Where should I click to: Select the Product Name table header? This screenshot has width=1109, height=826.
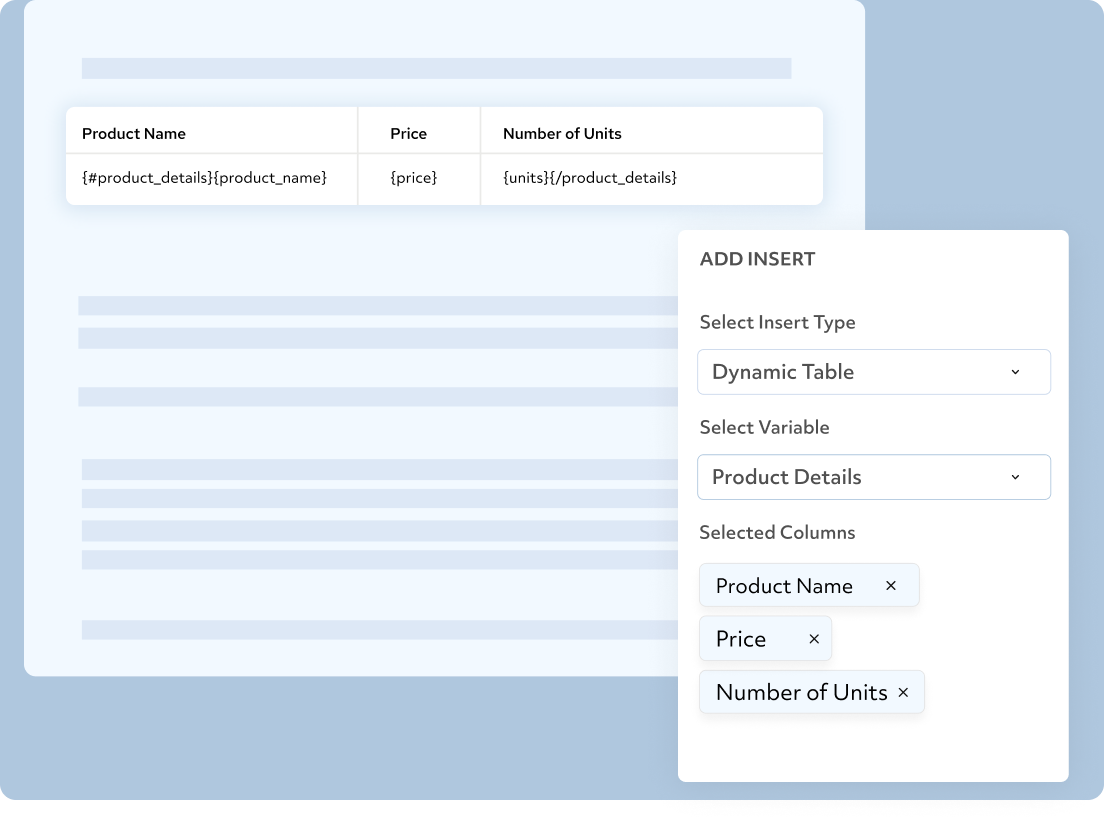point(133,133)
